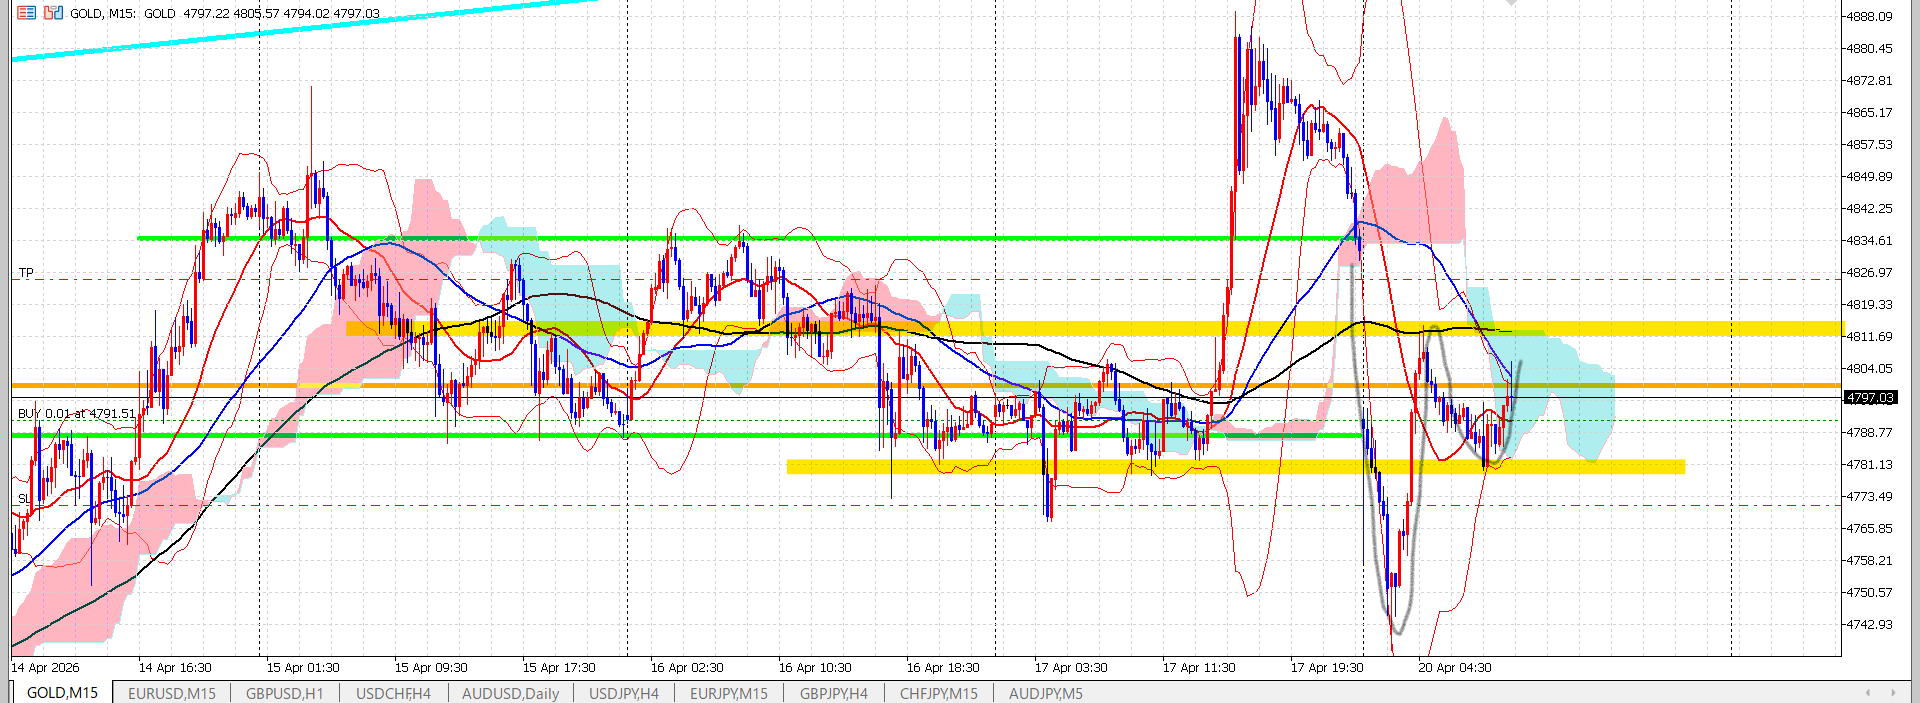Viewport: 1920px width, 703px height.
Task: Click the Depth of Market icon
Action: coord(53,13)
